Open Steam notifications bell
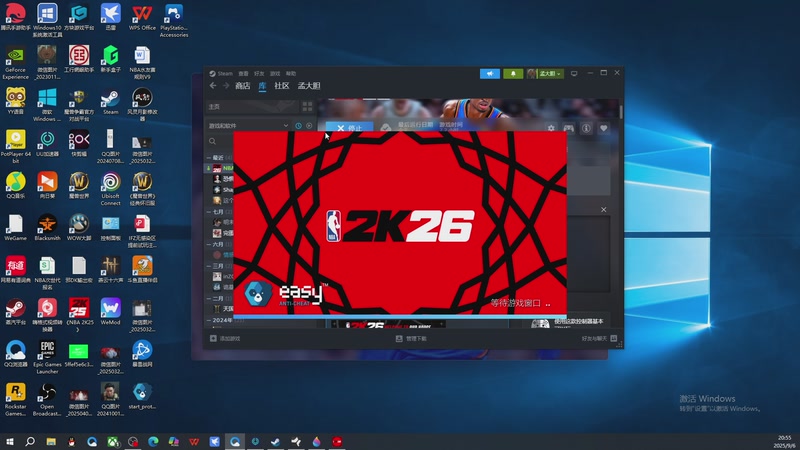This screenshot has width=800, height=450. tap(513, 74)
